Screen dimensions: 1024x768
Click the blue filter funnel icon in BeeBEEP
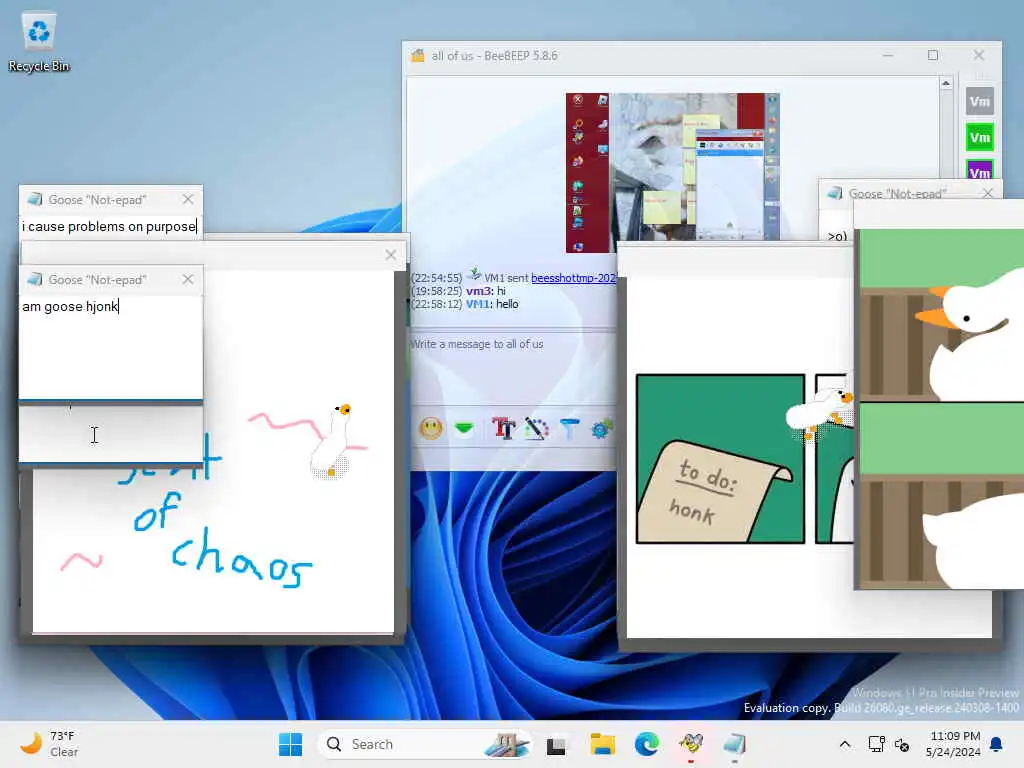(569, 428)
